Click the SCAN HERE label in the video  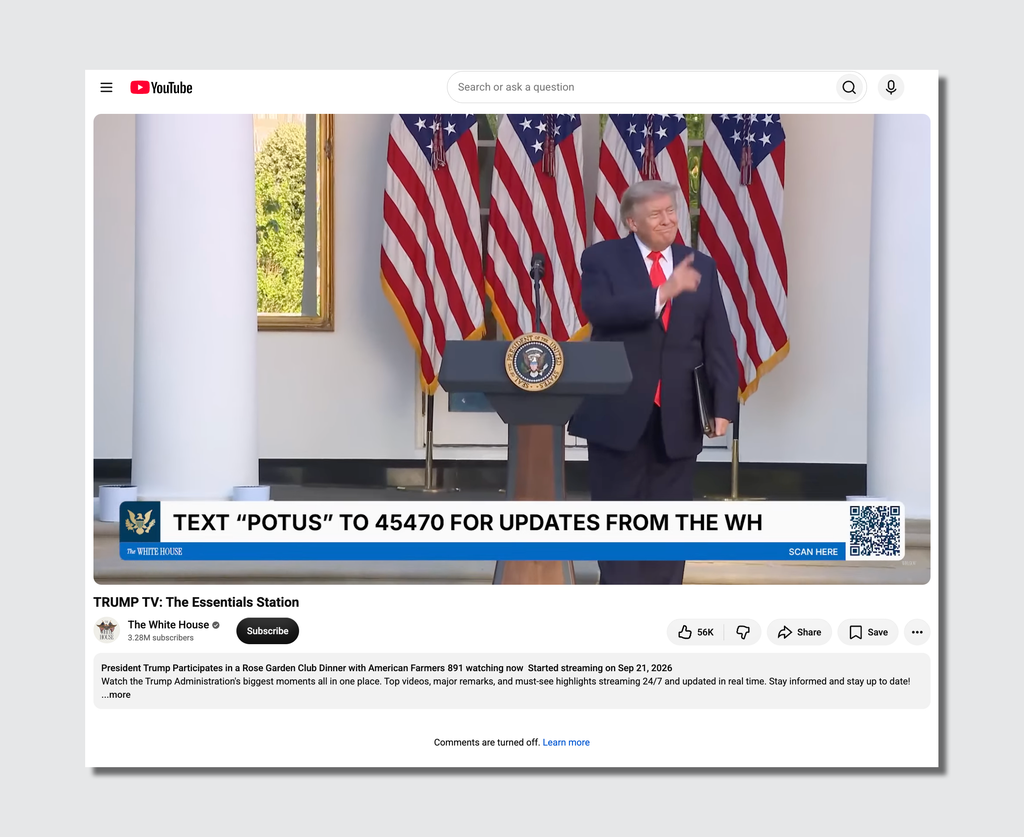tap(813, 552)
